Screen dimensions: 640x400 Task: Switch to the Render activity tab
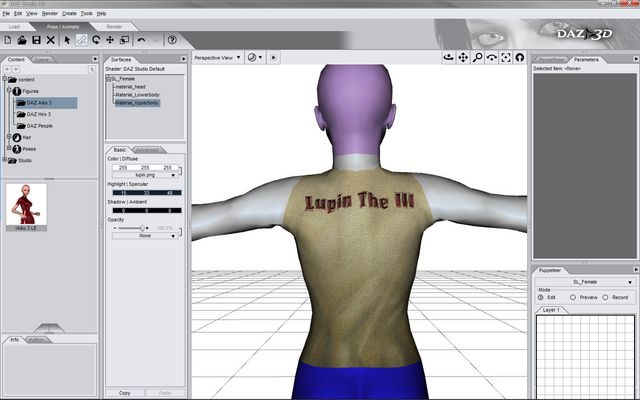coord(114,27)
